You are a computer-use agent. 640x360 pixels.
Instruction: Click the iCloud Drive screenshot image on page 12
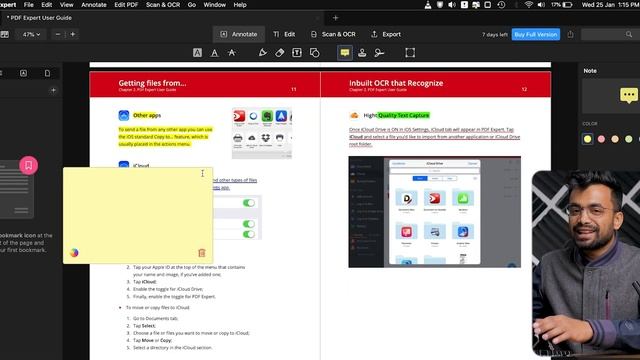pyautogui.click(x=434, y=212)
